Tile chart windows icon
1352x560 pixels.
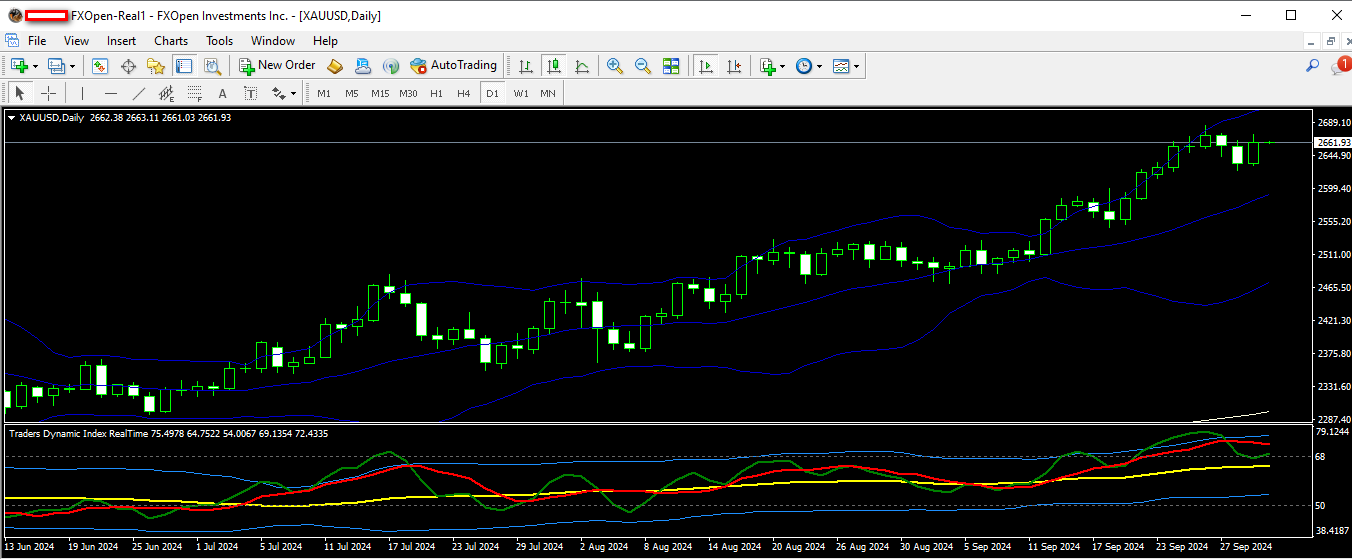coord(671,66)
